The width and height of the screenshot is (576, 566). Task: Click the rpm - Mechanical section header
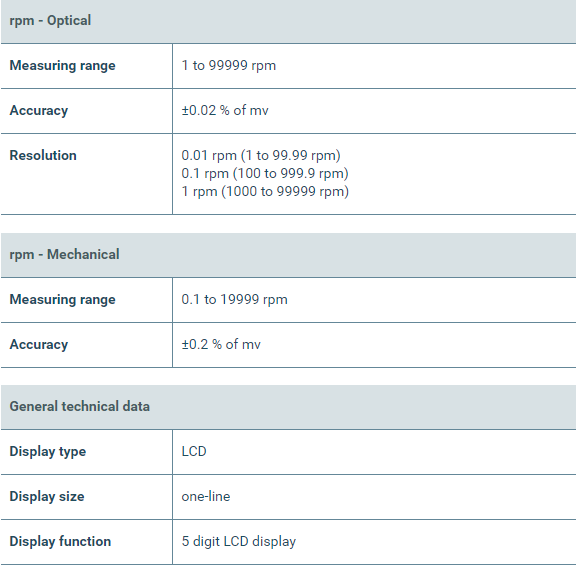pos(64,255)
